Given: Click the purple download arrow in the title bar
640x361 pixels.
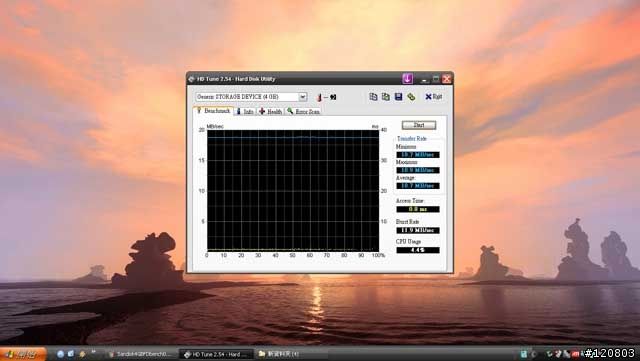Looking at the screenshot, I should 407,78.
